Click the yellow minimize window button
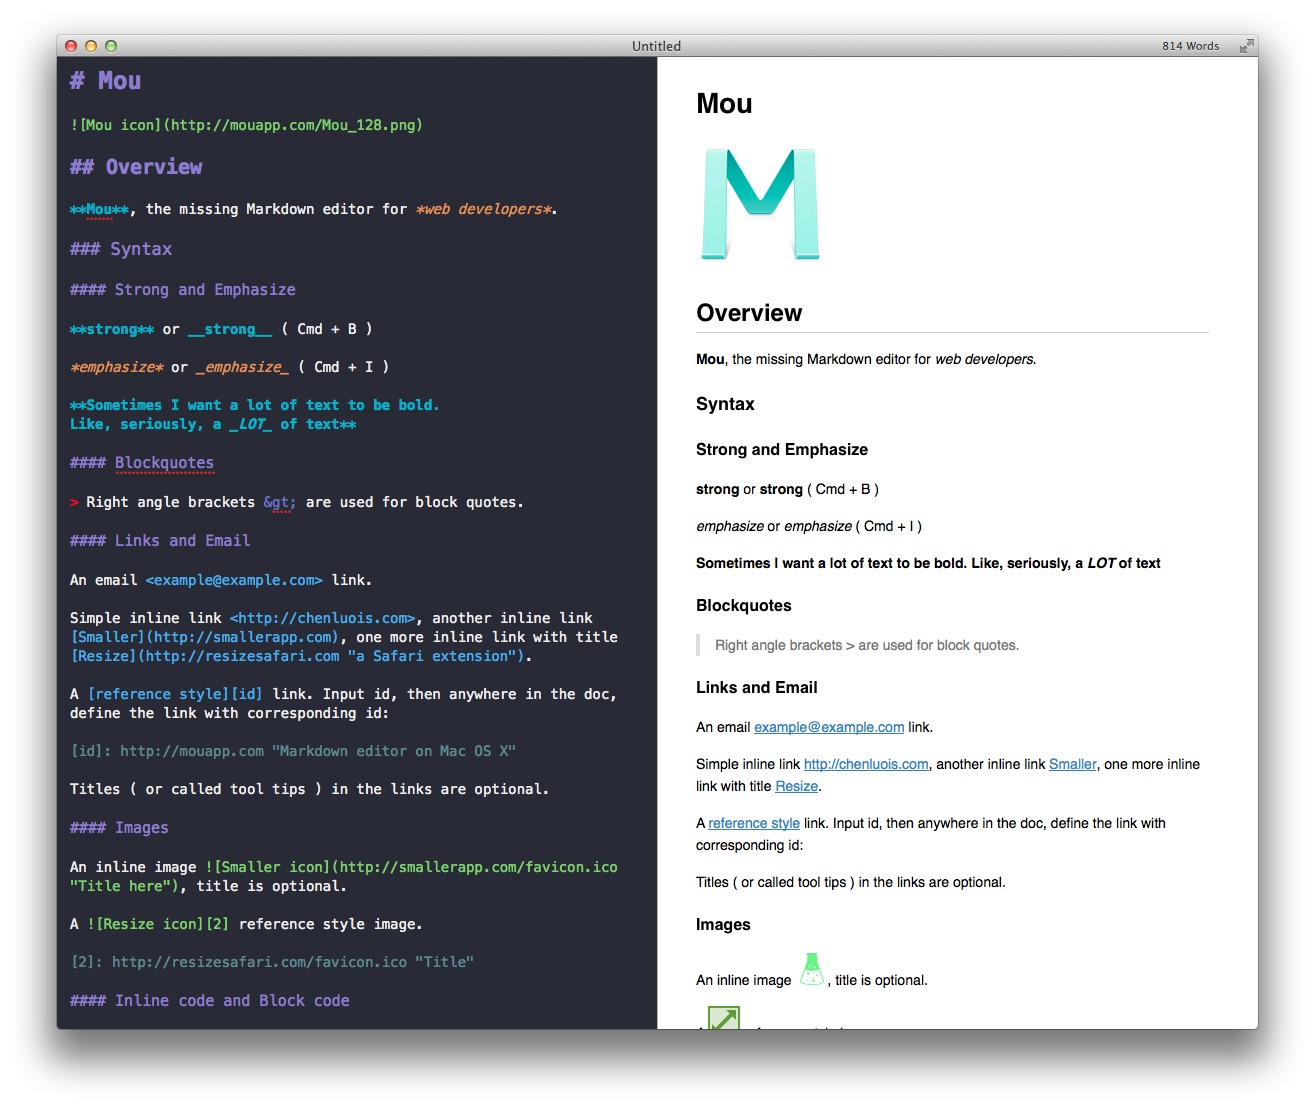Image resolution: width=1315 pixels, height=1108 pixels. pyautogui.click(x=91, y=46)
